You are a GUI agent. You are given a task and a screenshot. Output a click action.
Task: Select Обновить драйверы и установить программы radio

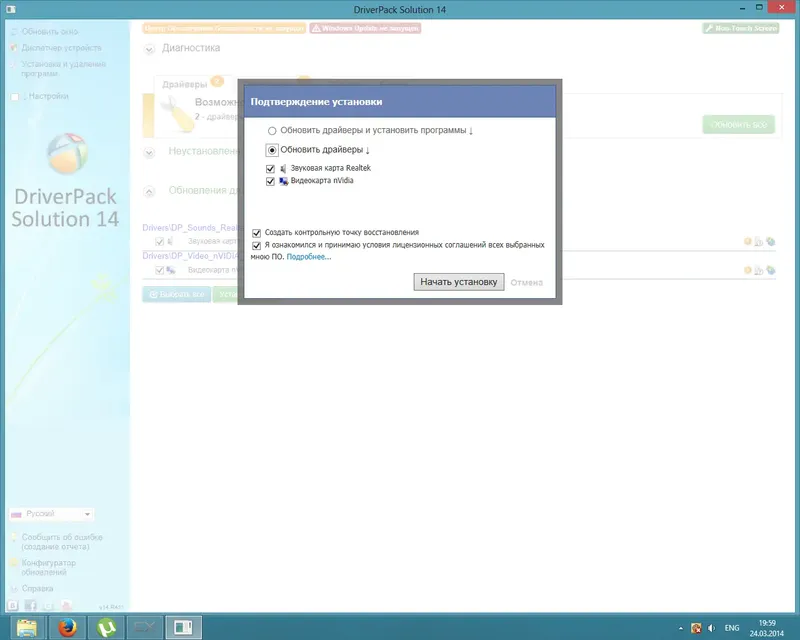pos(272,131)
